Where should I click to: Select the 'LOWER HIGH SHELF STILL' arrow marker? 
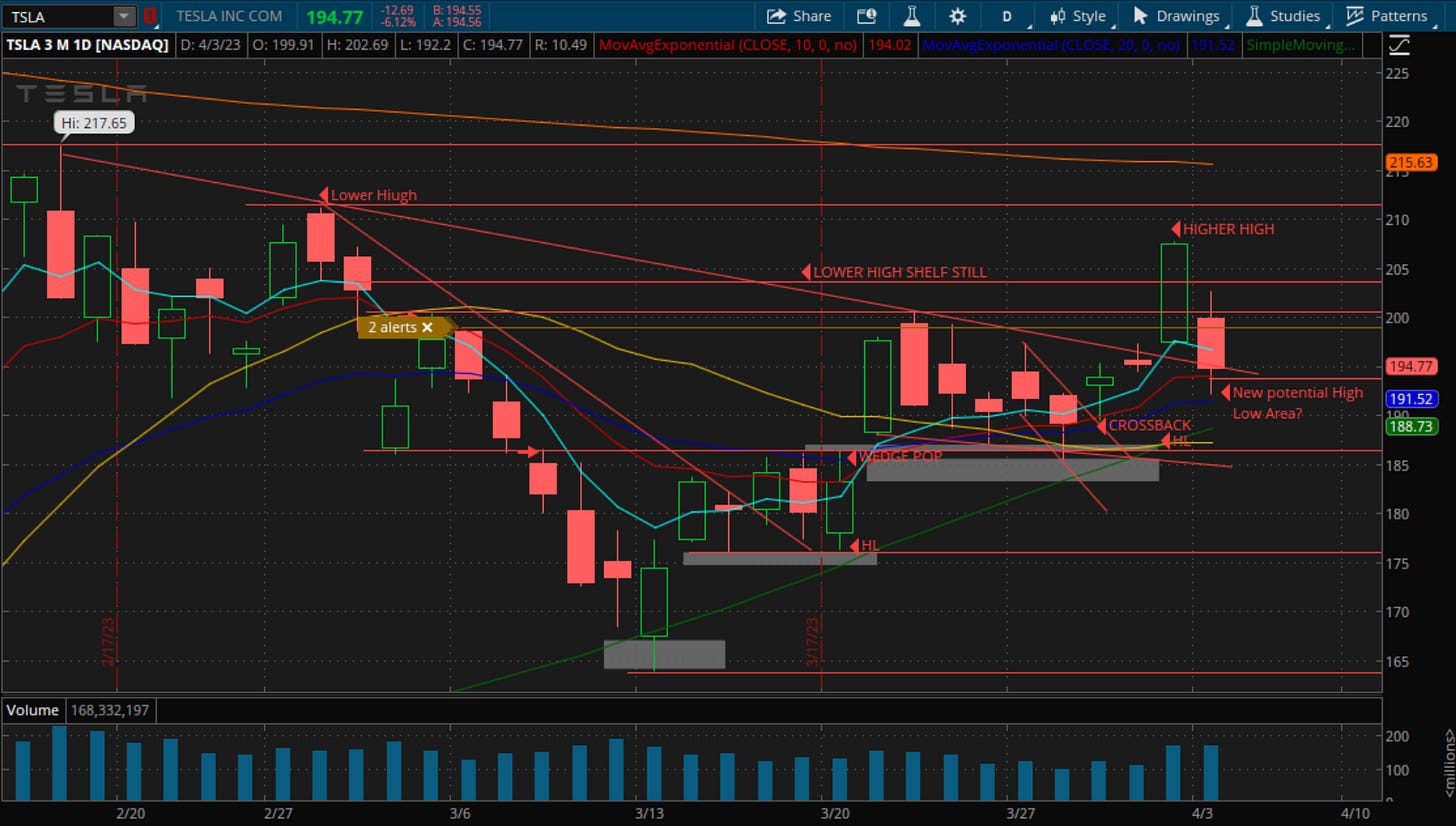click(x=805, y=272)
